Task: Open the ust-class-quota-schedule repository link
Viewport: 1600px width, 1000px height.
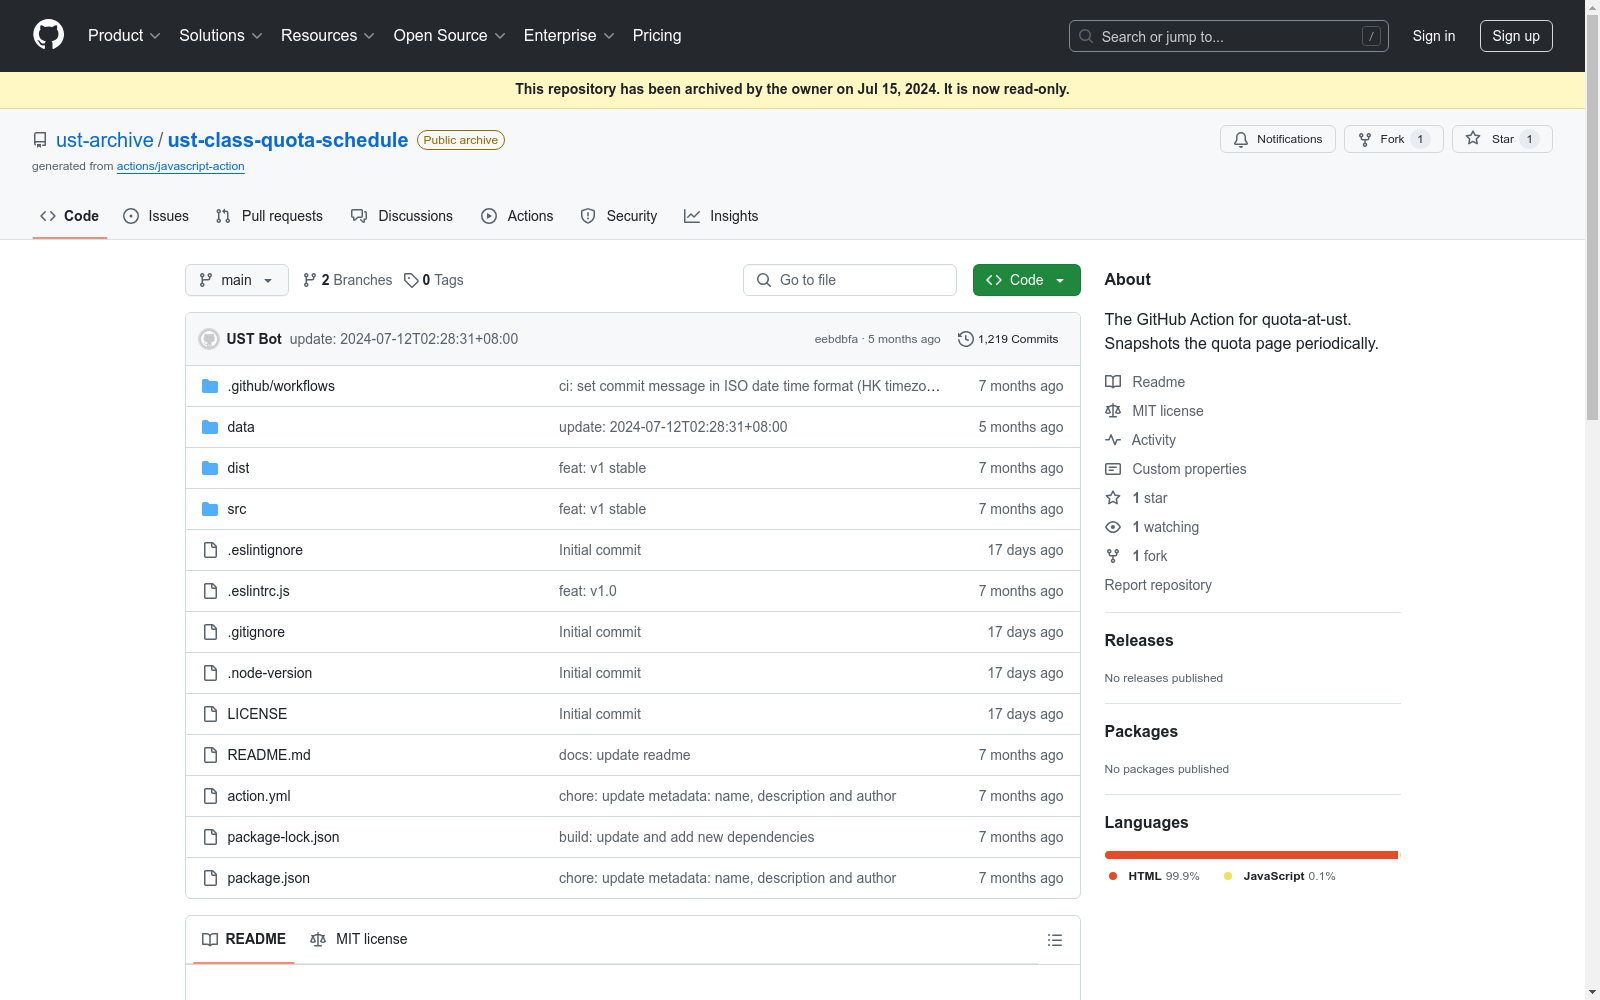Action: [x=288, y=140]
